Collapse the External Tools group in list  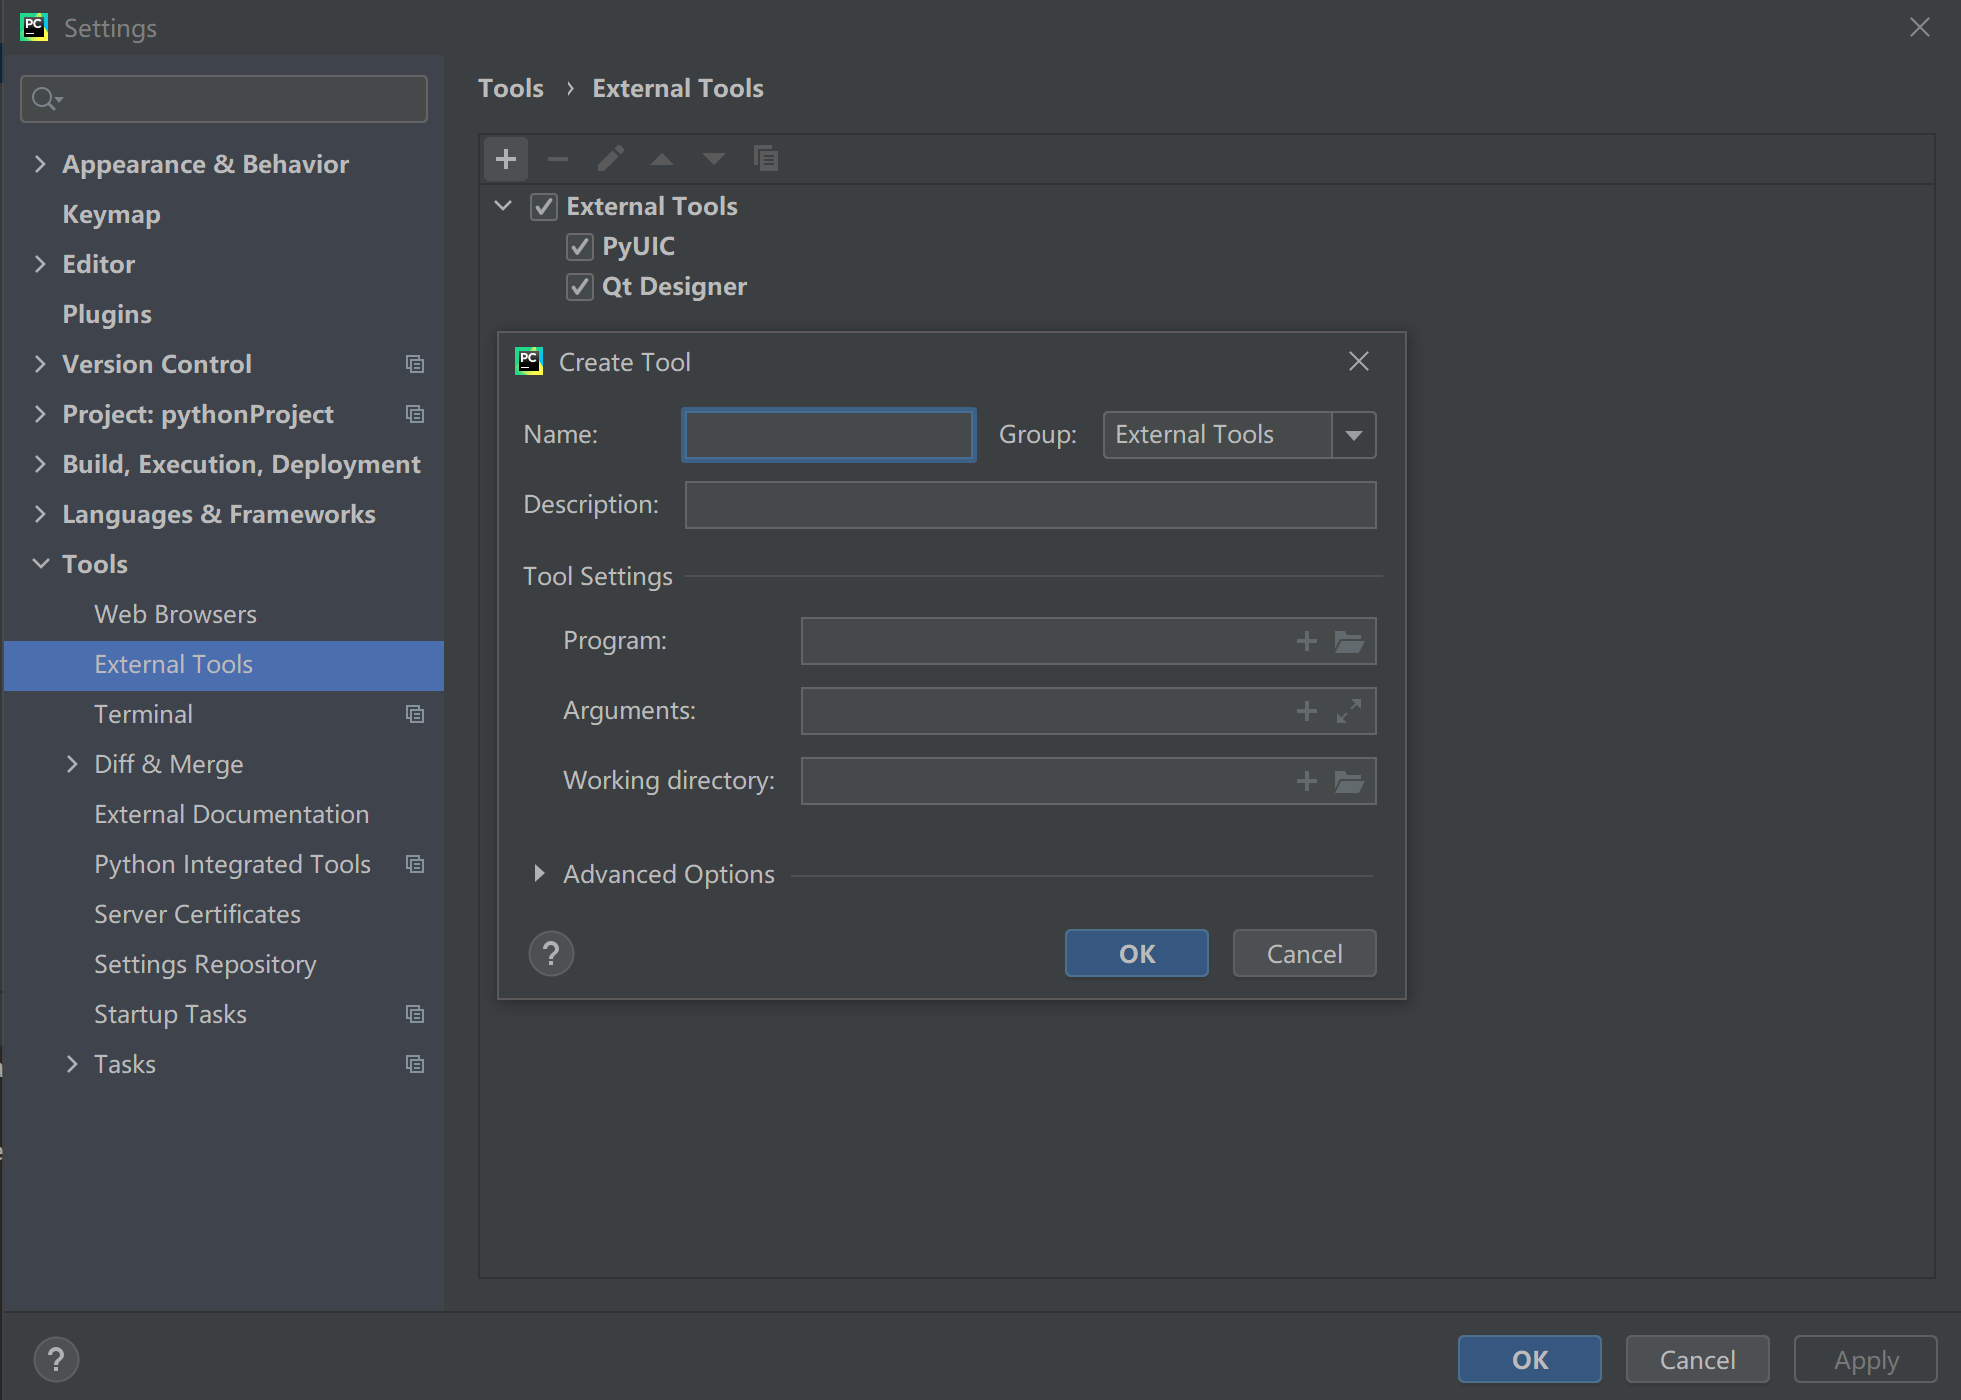[x=503, y=206]
